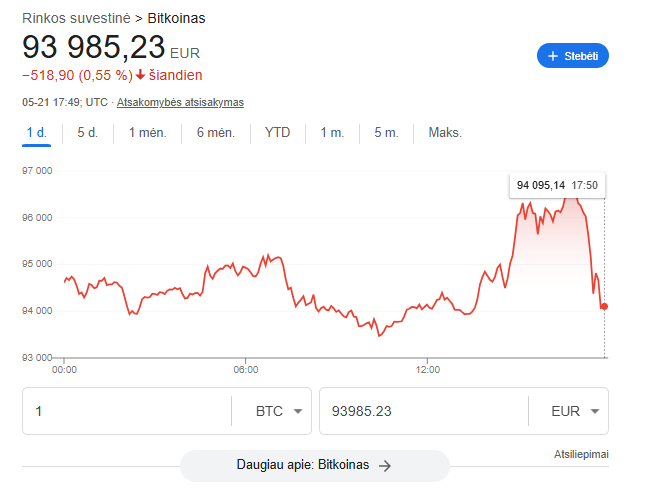Open the Rinkos suvestinė breadcrumb link
This screenshot has width=651, height=489.
point(76,18)
